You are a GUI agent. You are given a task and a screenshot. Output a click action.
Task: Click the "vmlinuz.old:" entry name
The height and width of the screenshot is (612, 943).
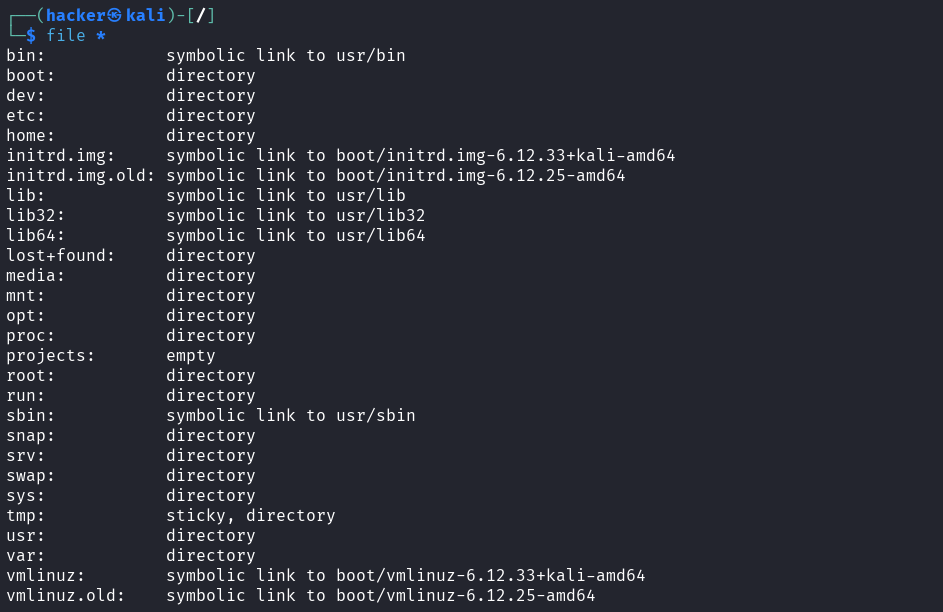(66, 595)
